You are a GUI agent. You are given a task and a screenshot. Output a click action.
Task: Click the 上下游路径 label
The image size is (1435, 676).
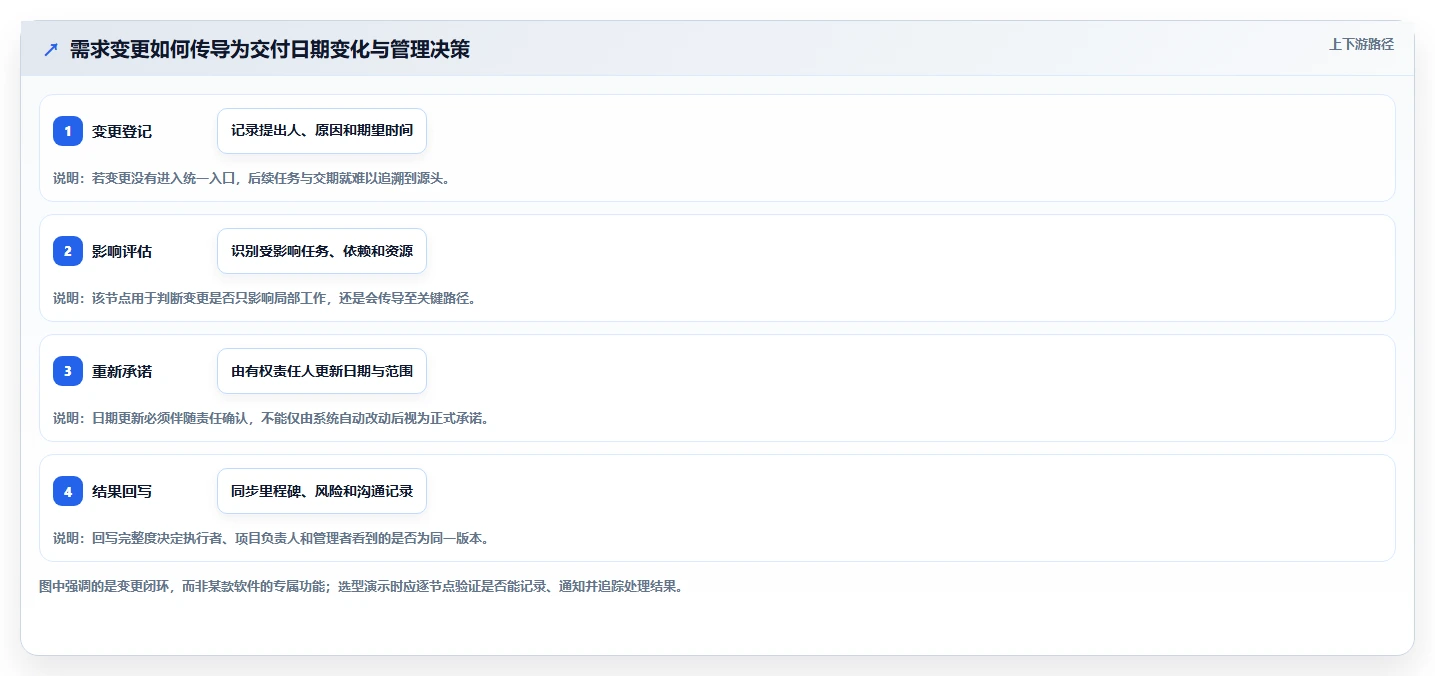(1361, 44)
